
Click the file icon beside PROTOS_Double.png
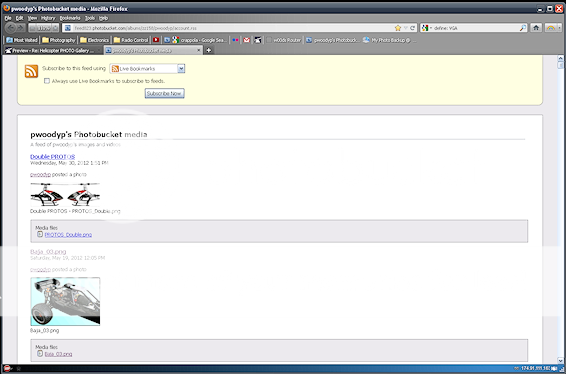40,234
